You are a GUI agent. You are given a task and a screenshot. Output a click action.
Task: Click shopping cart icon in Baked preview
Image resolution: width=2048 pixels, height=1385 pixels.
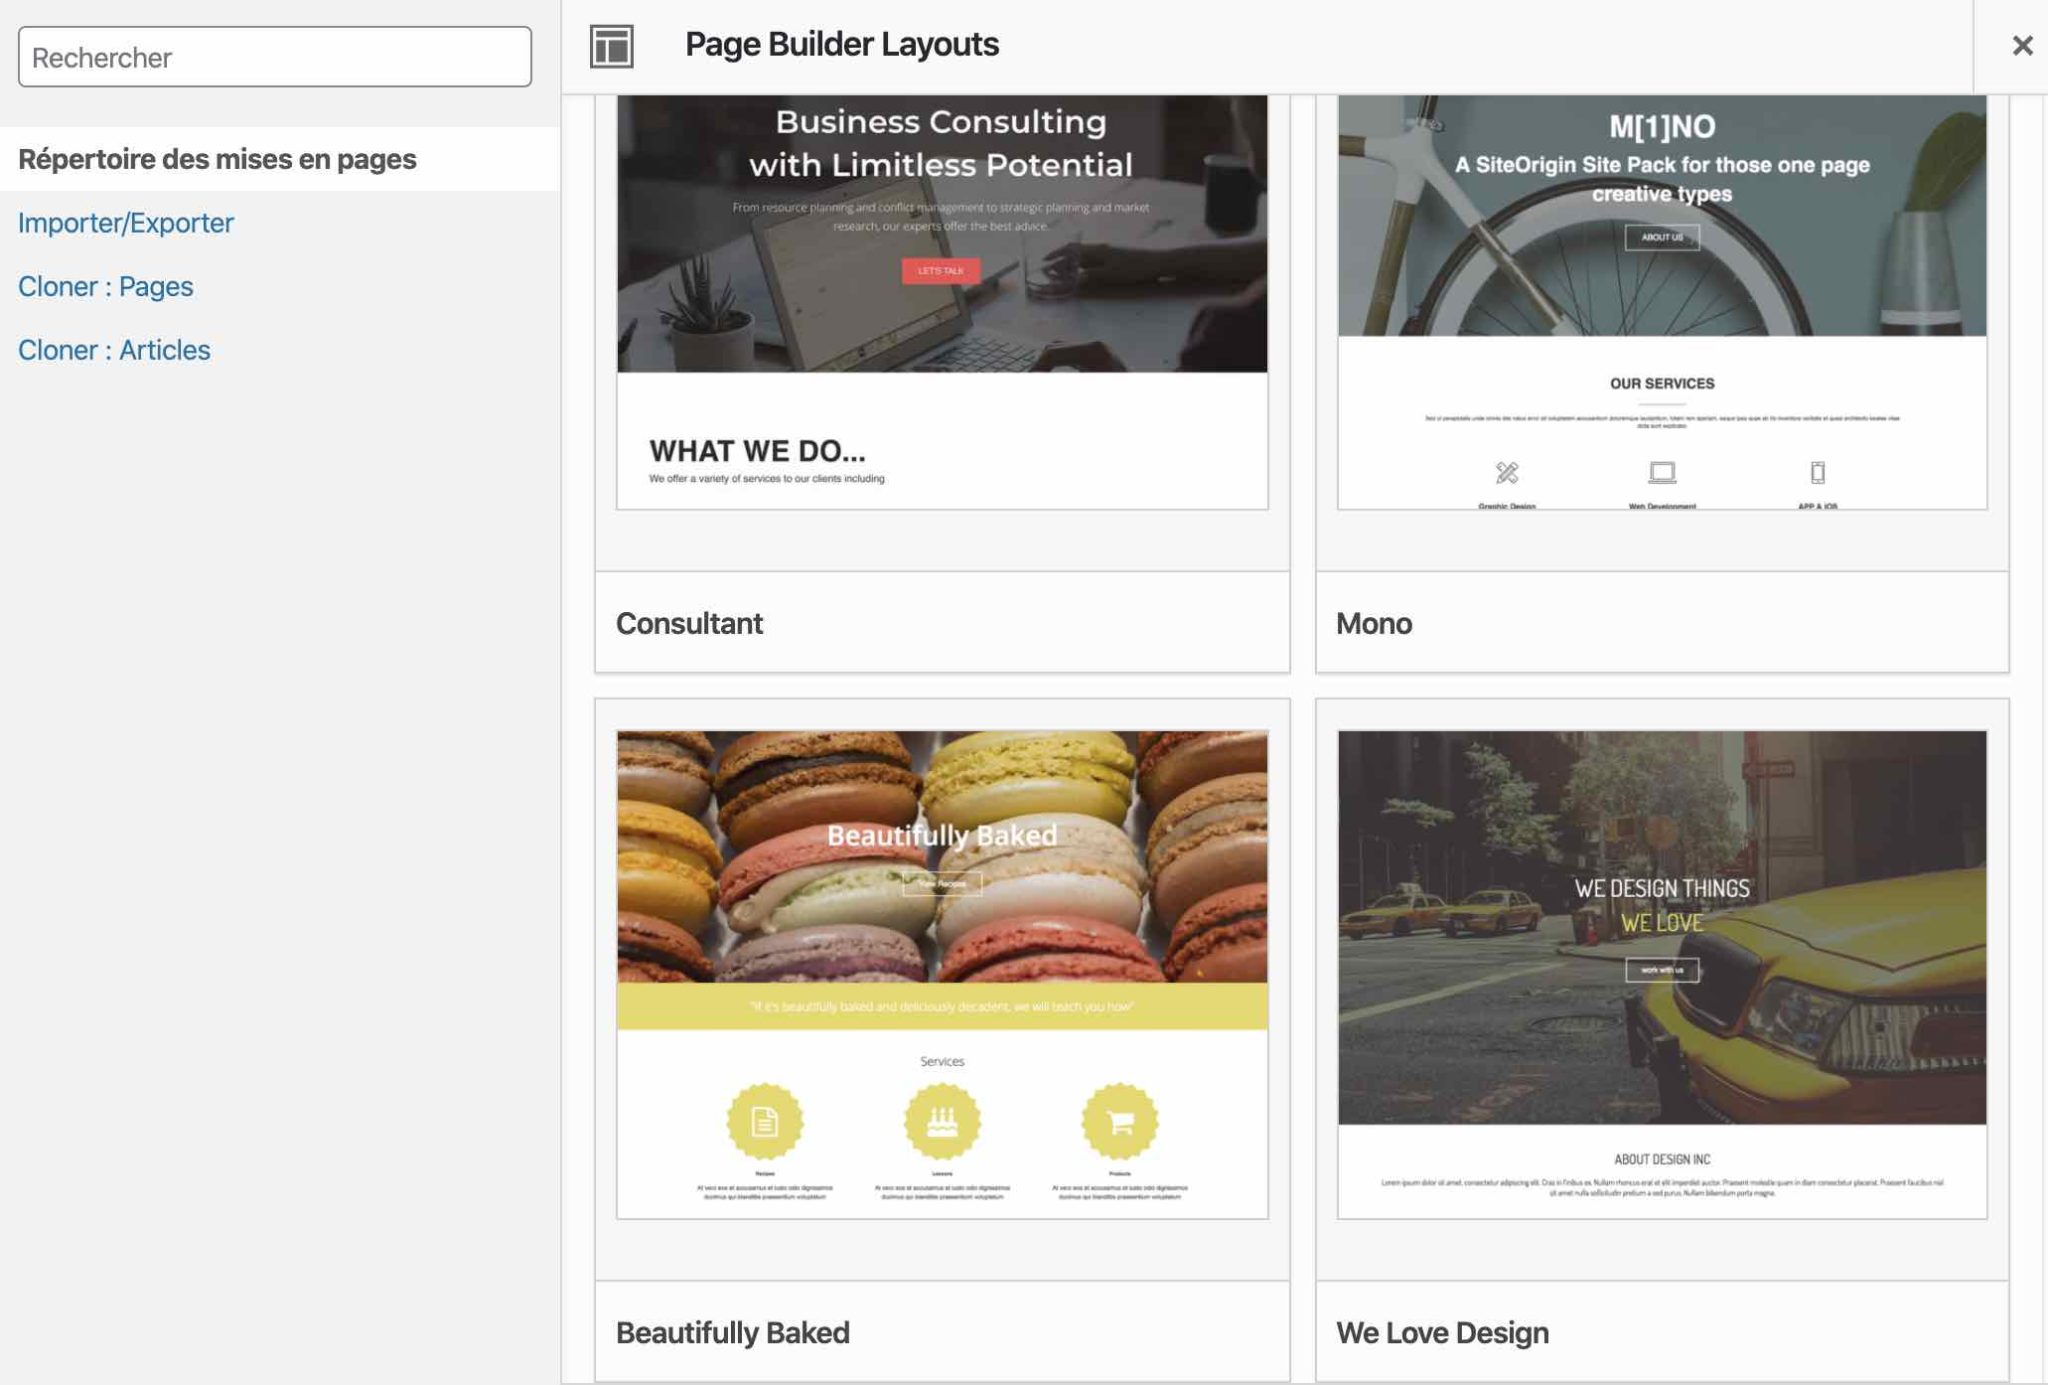(x=1119, y=1121)
